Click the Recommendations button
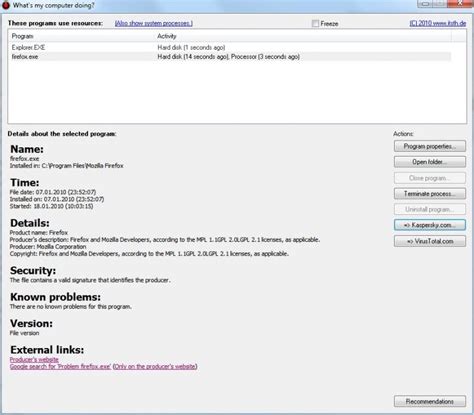This screenshot has width=474, height=415. (x=430, y=401)
